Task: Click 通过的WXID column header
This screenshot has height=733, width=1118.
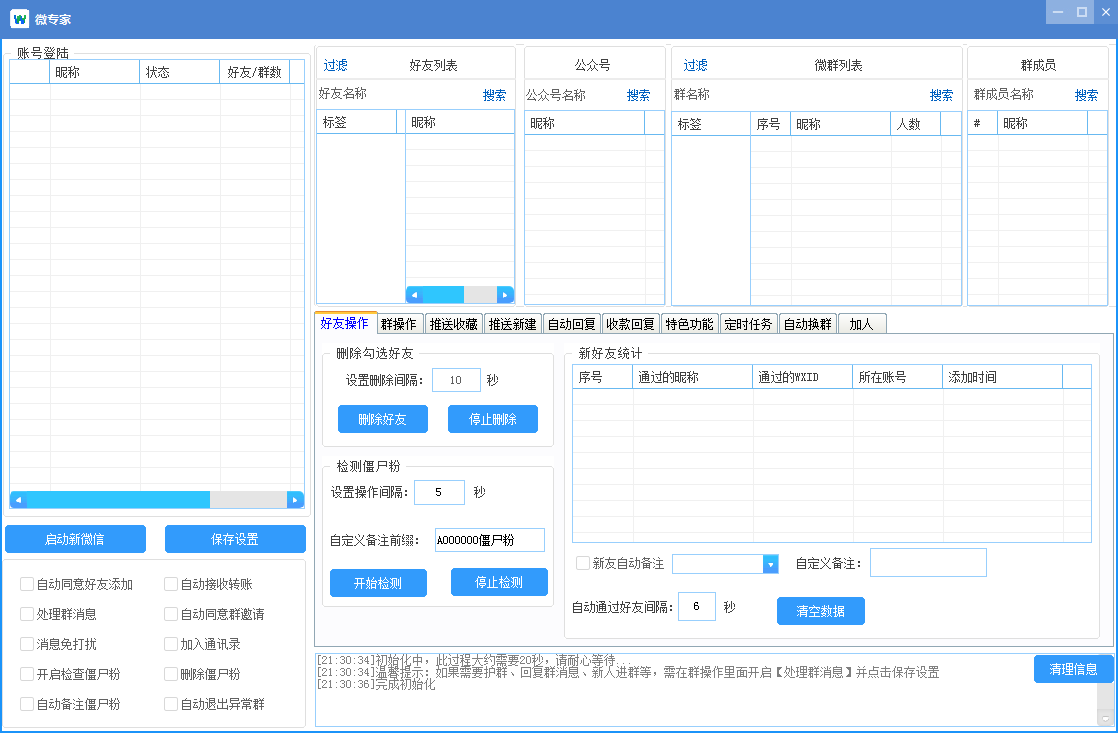Action: click(803, 377)
